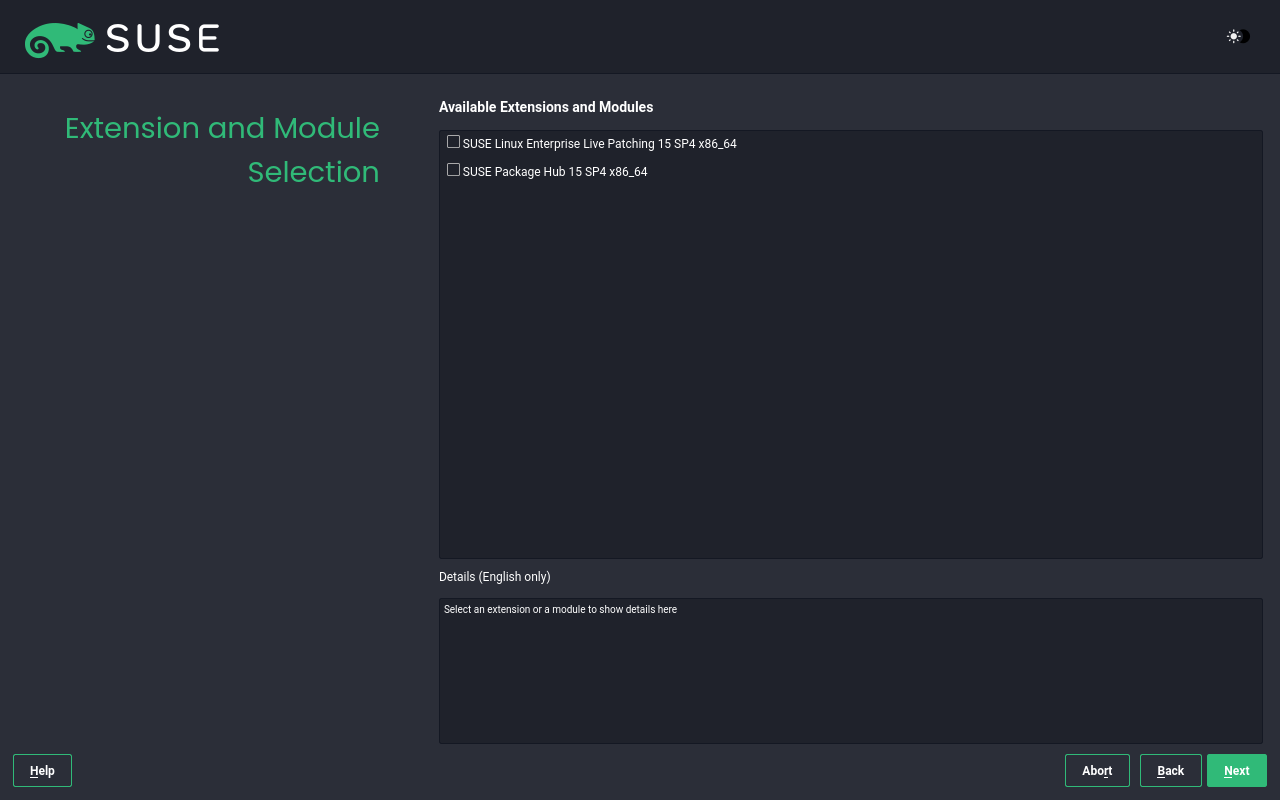The image size is (1280, 800).
Task: Select the Package Hub 15 SP4 list entry text
Action: (555, 172)
